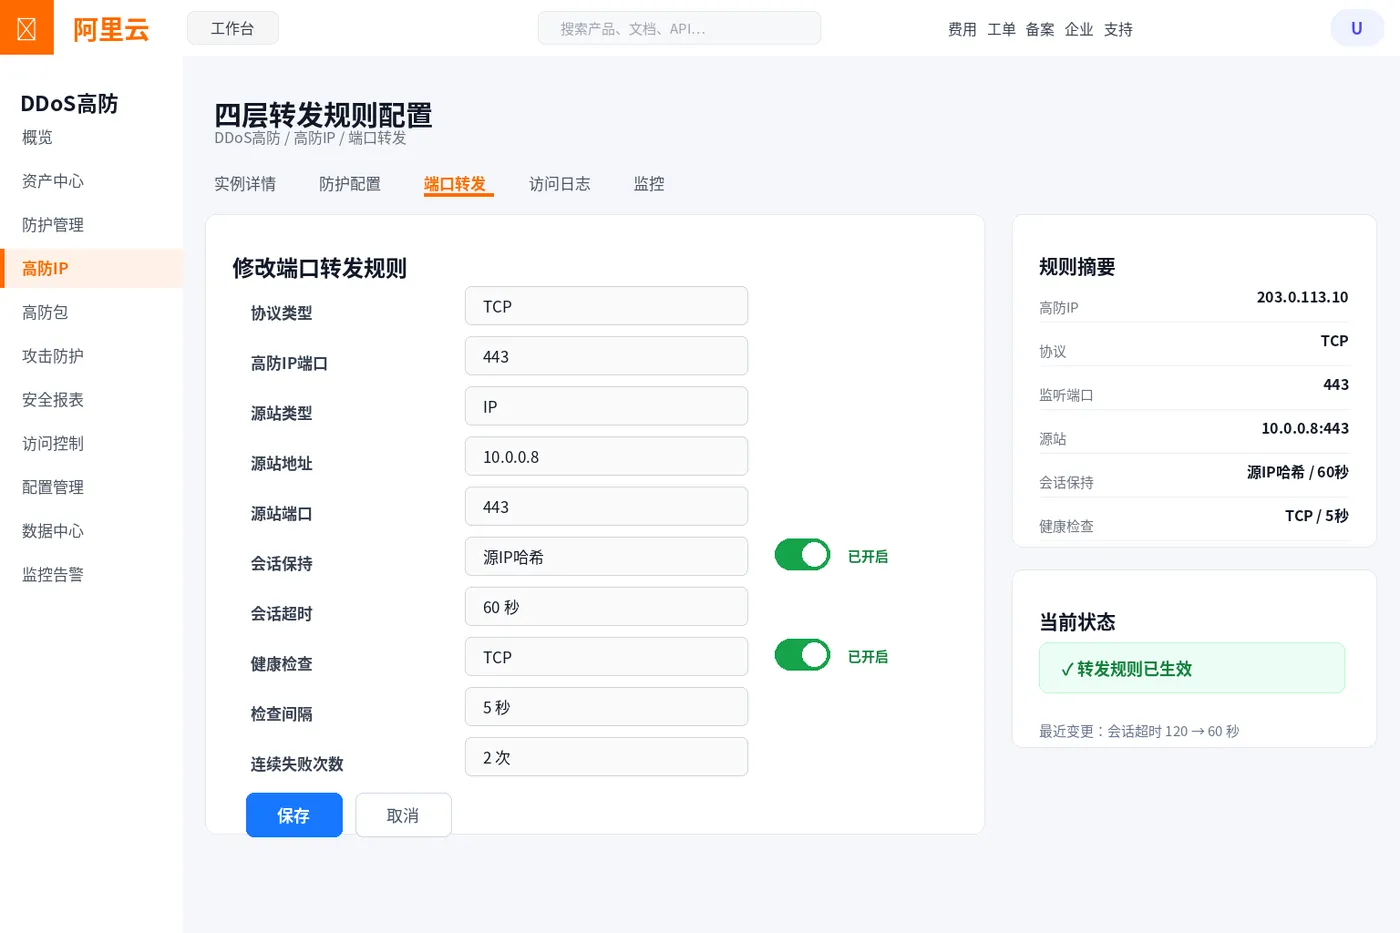This screenshot has width=1400, height=933.
Task: Click the breadcrumb DDoS高防 / 高防IP / 端口转发
Action: 310,138
